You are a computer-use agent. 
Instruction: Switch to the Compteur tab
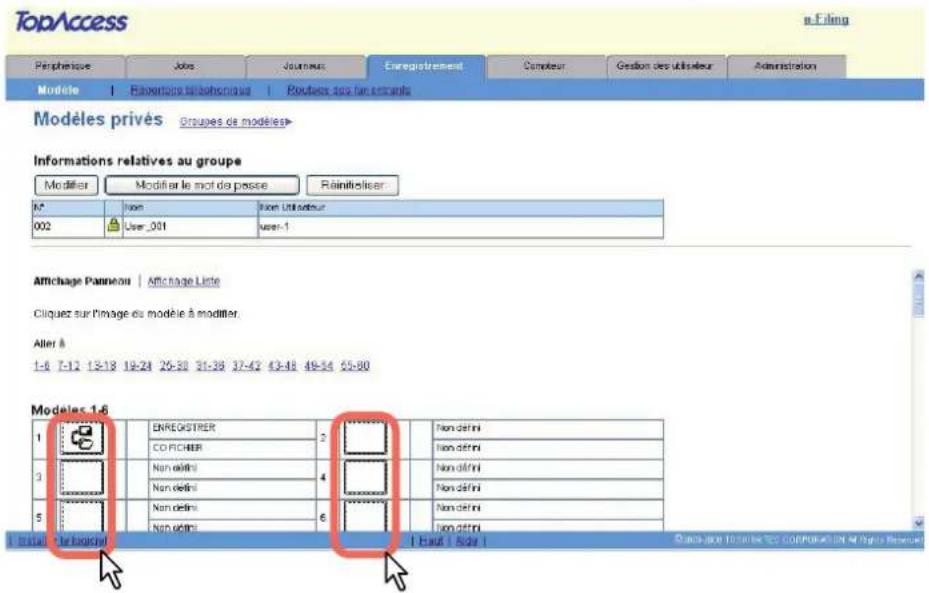click(x=546, y=66)
